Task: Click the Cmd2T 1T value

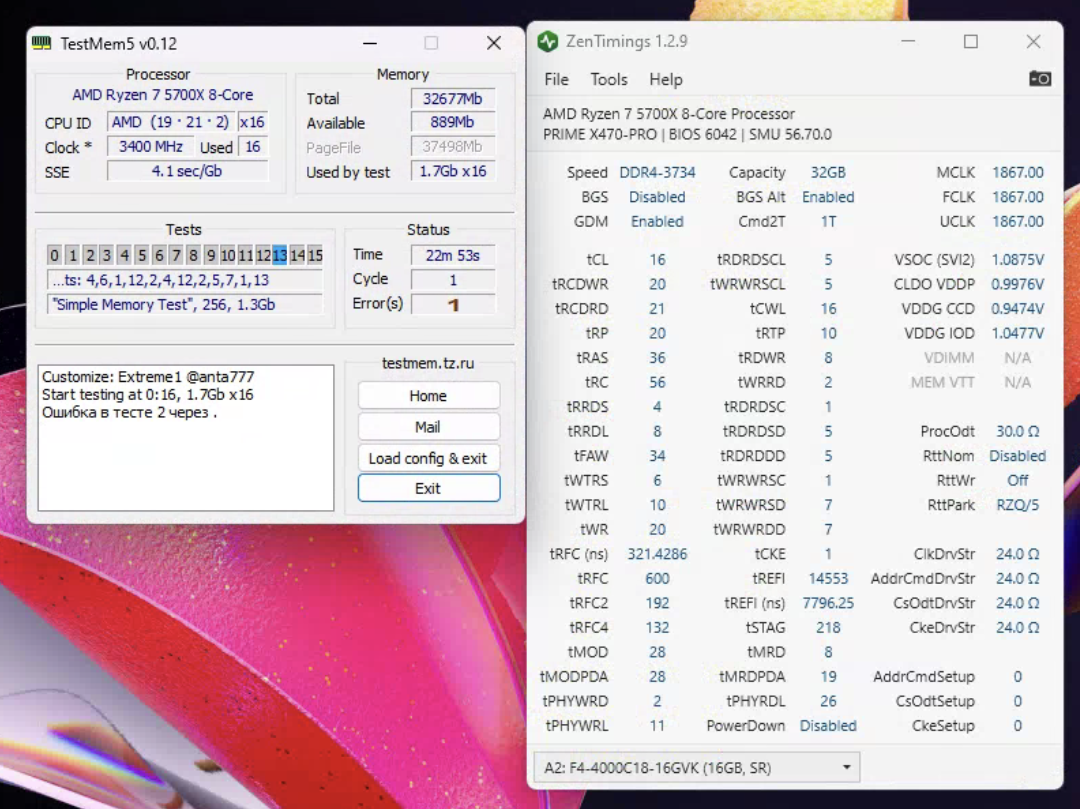Action: coord(828,222)
